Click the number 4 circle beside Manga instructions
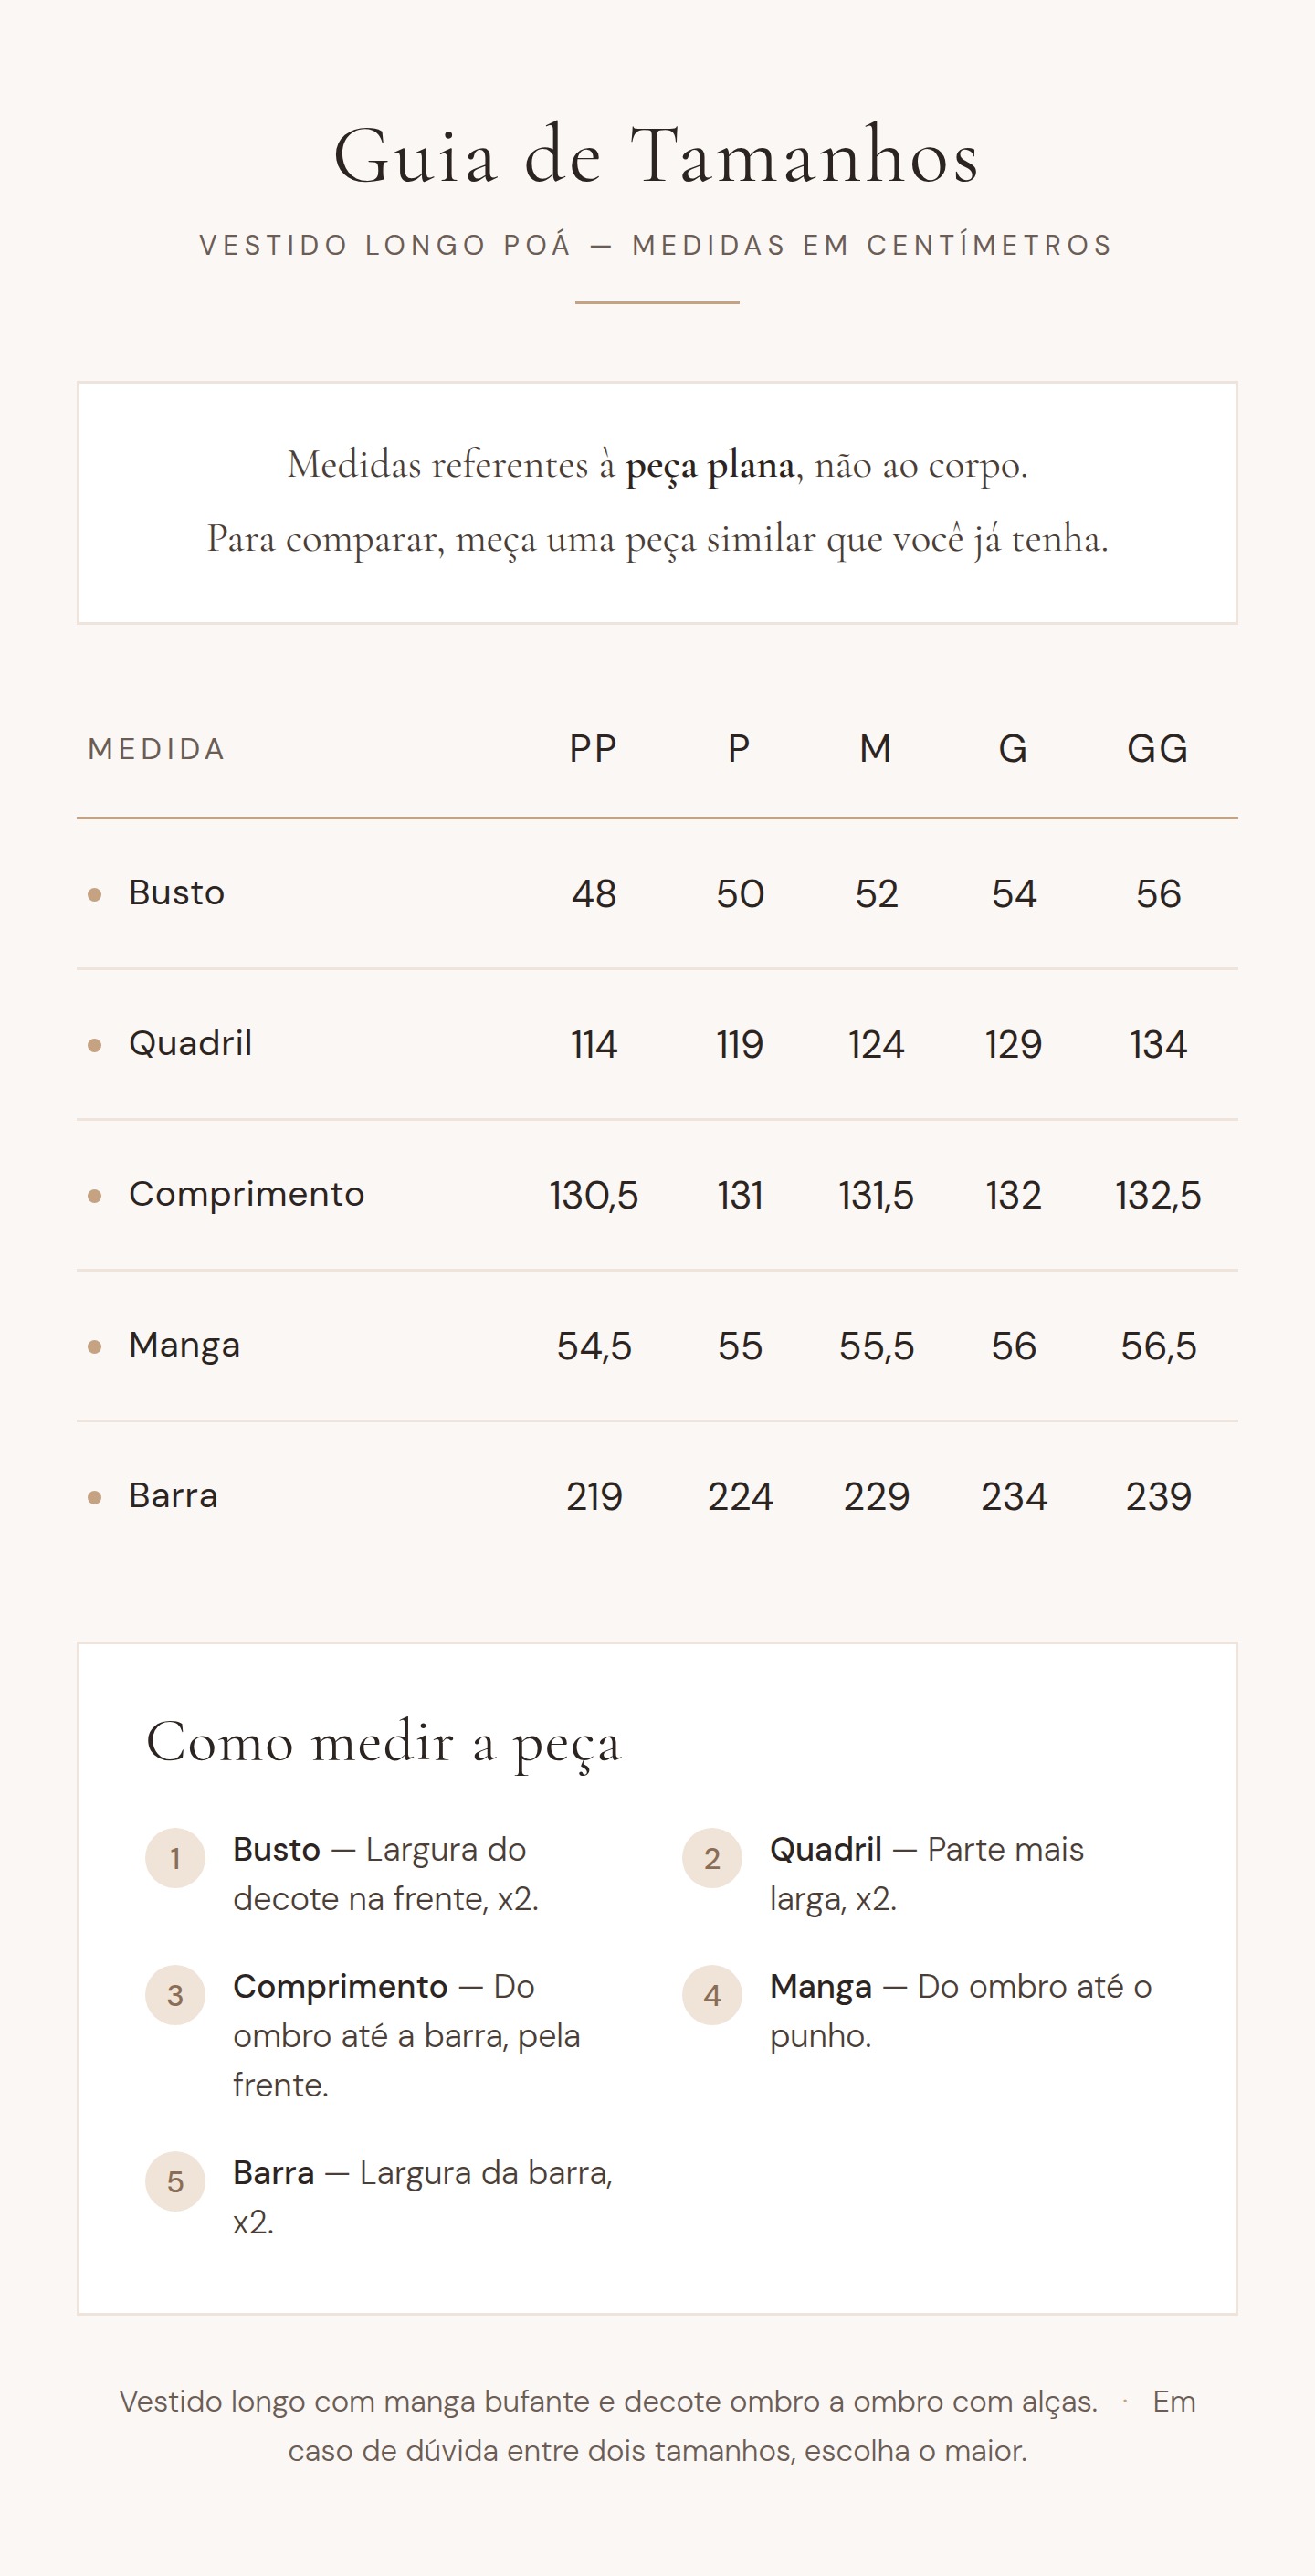This screenshot has width=1315, height=2576. click(x=712, y=1995)
